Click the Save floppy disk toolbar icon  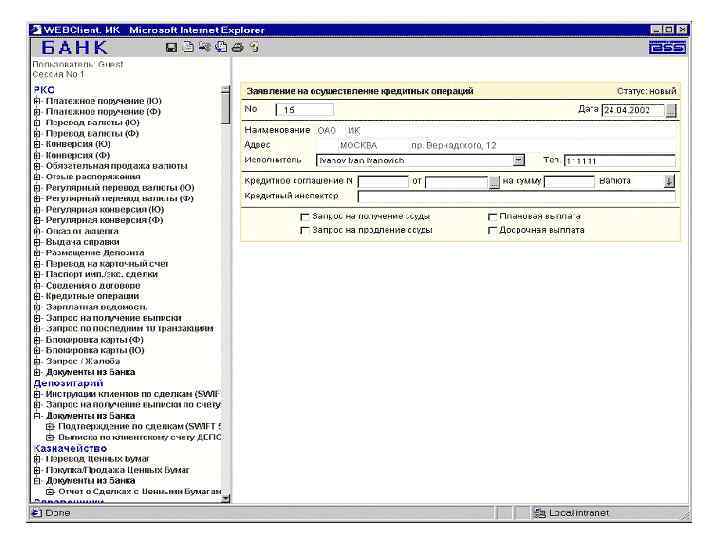click(x=171, y=47)
